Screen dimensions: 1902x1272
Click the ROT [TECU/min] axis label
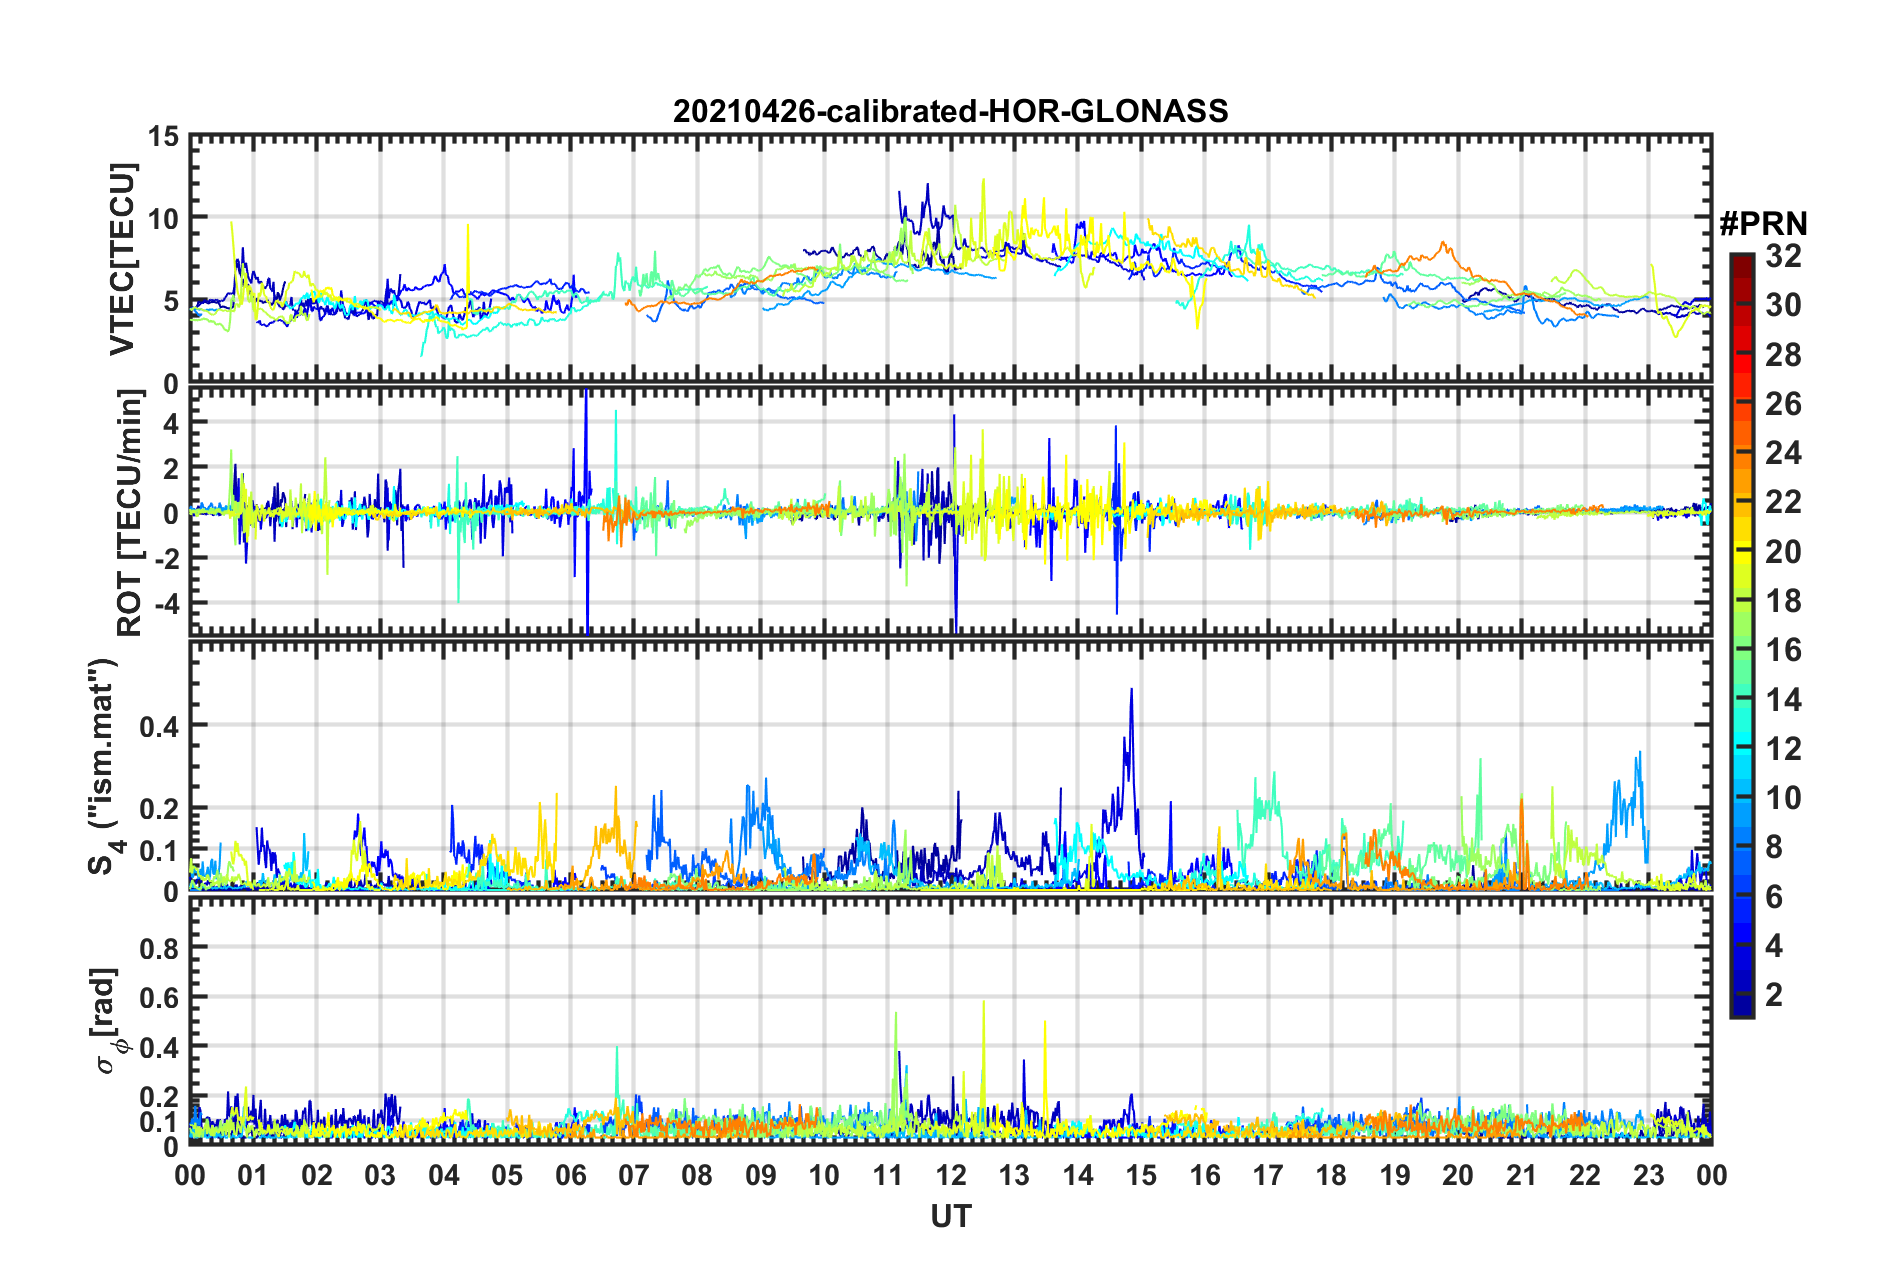click(130, 513)
